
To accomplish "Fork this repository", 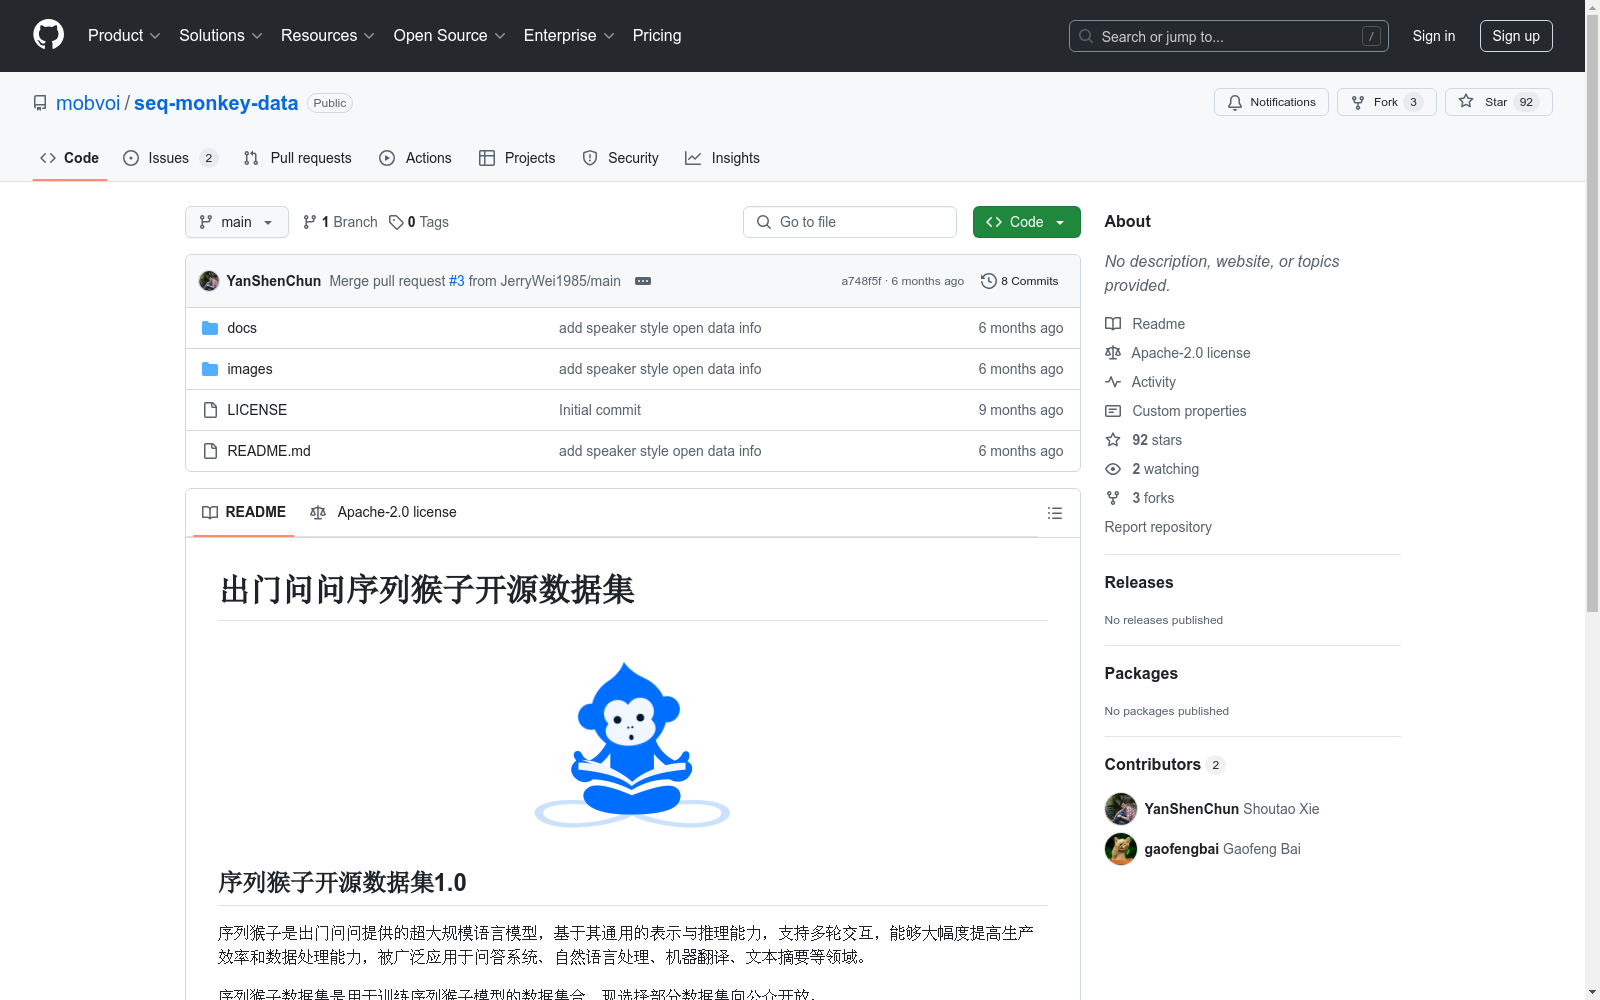I will [1386, 102].
